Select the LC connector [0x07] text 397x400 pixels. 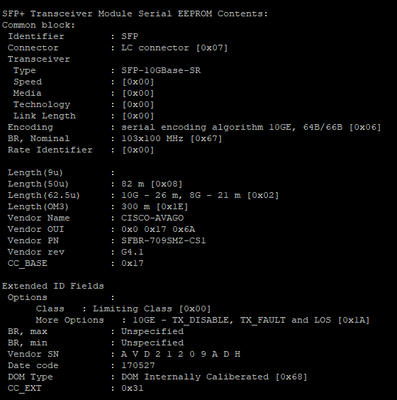coord(174,48)
